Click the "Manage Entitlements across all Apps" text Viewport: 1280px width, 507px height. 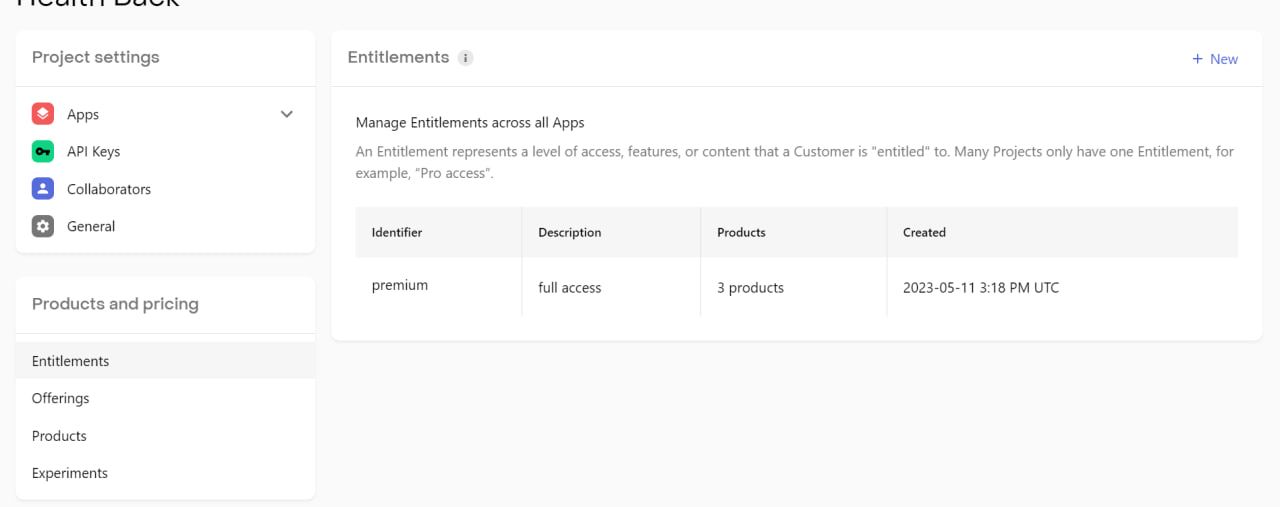coord(470,122)
